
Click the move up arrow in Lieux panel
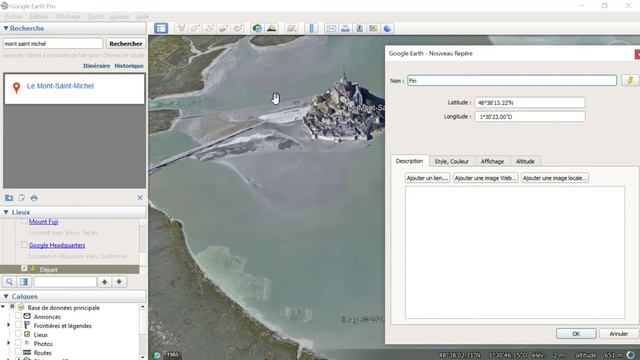click(104, 282)
